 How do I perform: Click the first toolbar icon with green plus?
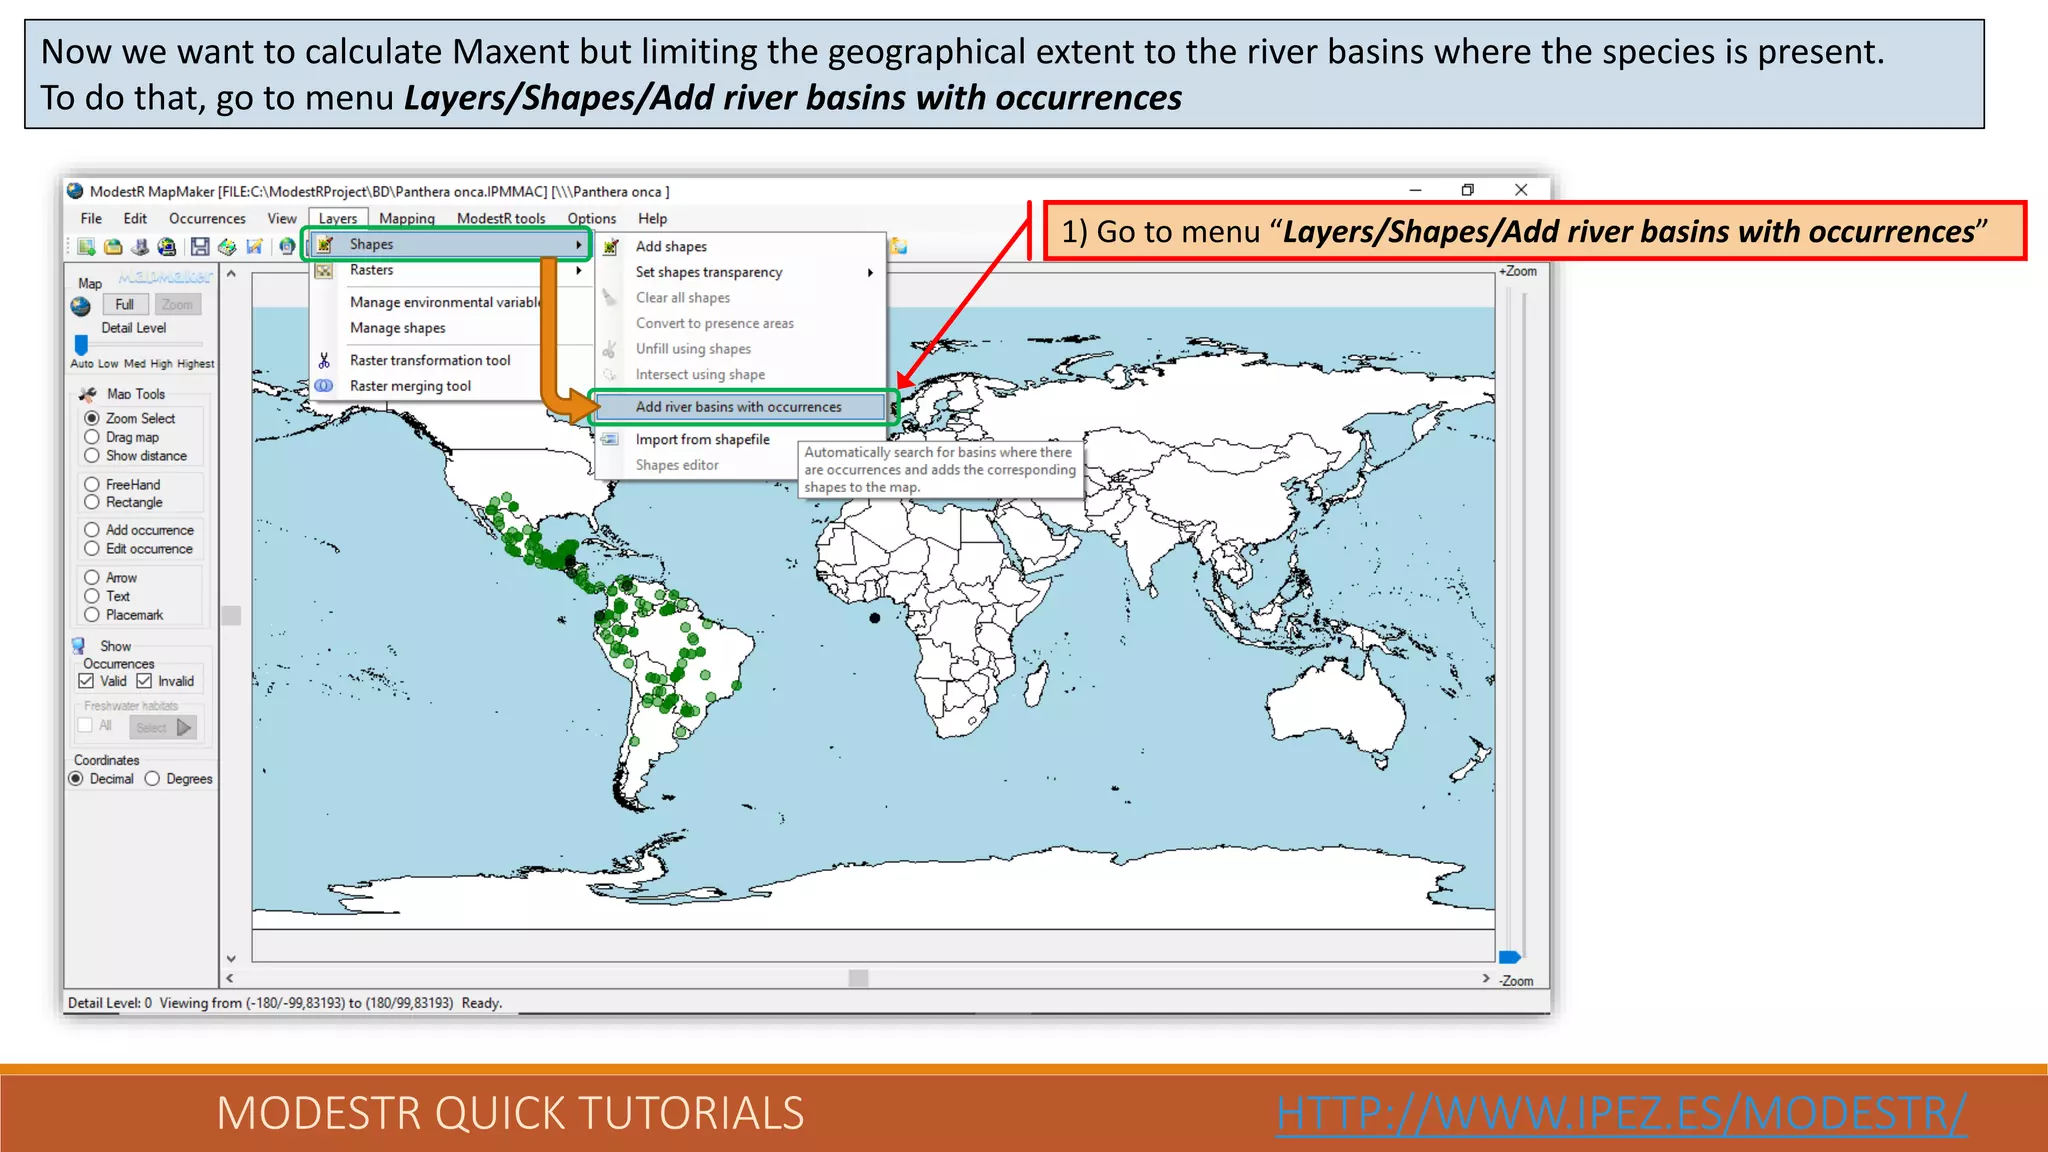(x=86, y=246)
